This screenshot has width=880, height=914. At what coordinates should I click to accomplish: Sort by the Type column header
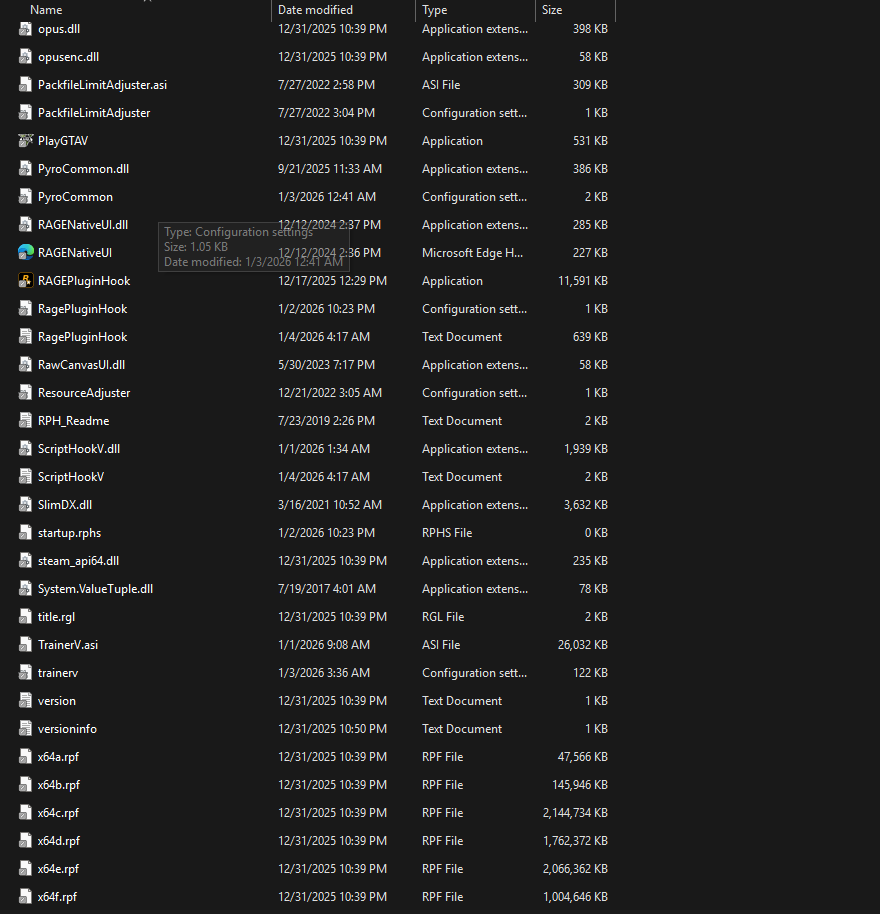point(435,10)
